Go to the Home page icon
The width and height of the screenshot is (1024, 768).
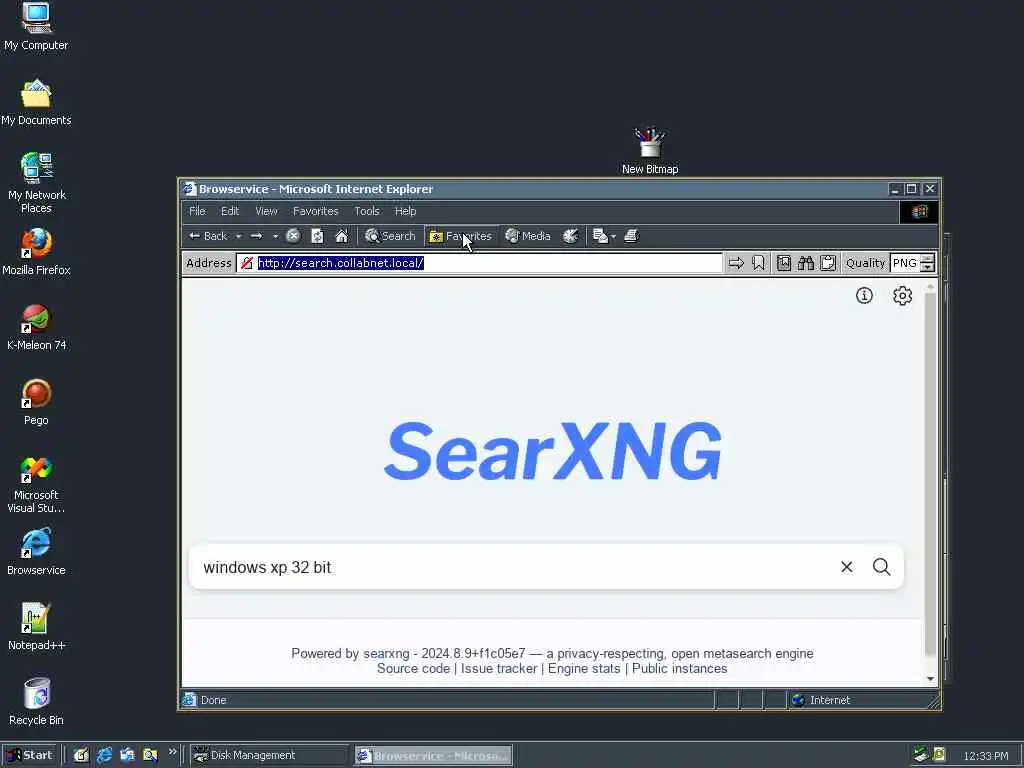(342, 236)
